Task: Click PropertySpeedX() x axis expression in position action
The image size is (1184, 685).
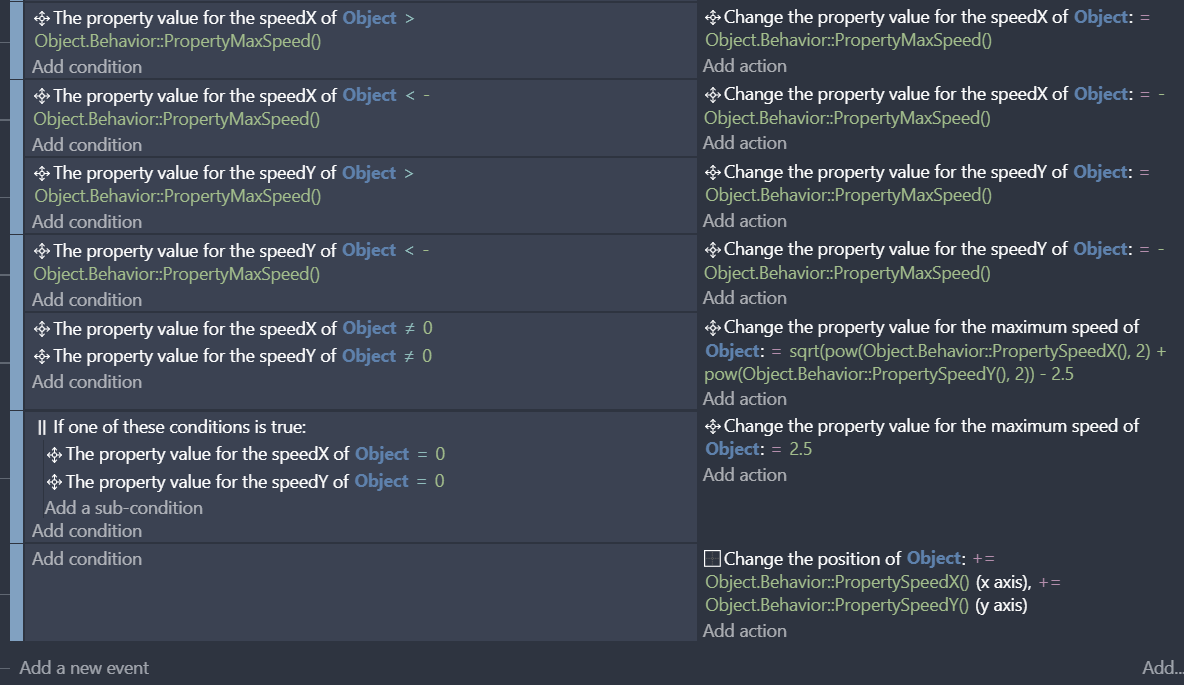Action: [x=837, y=582]
